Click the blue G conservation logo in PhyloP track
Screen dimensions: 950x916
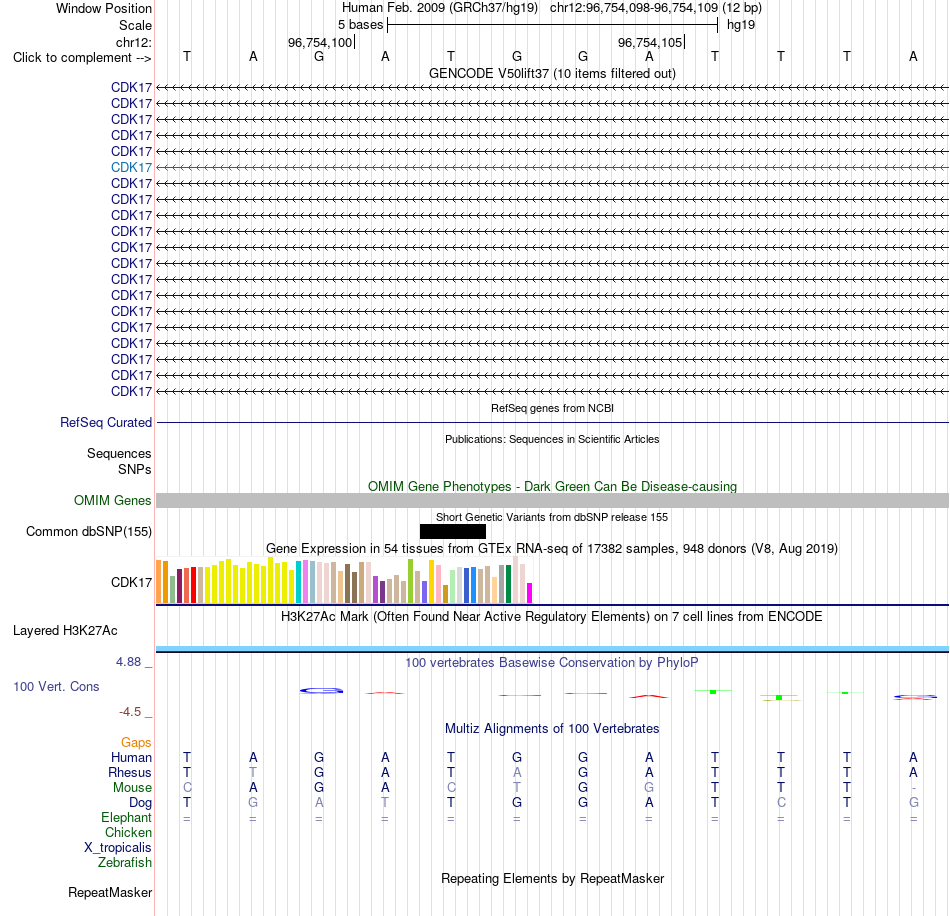click(x=322, y=691)
